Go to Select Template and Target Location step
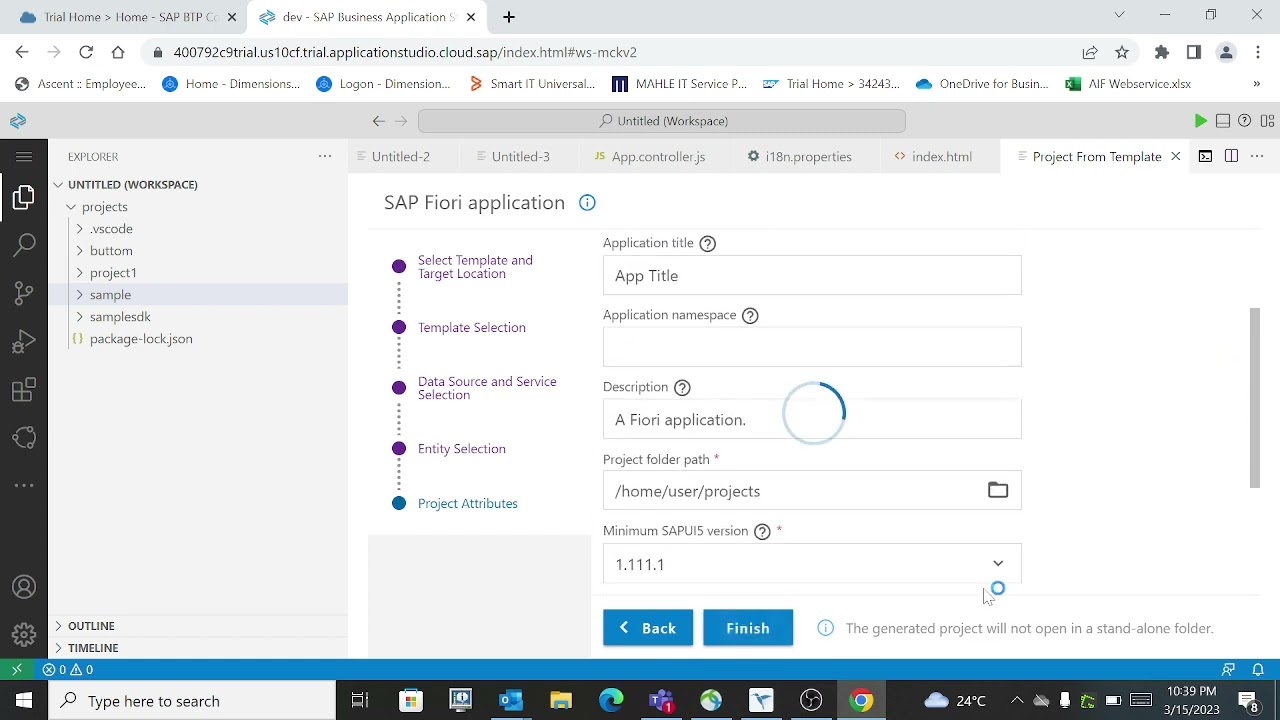 475,267
